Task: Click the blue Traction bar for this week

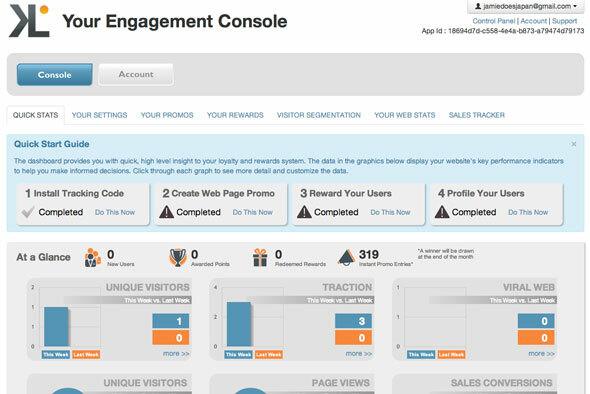Action: pos(239,324)
